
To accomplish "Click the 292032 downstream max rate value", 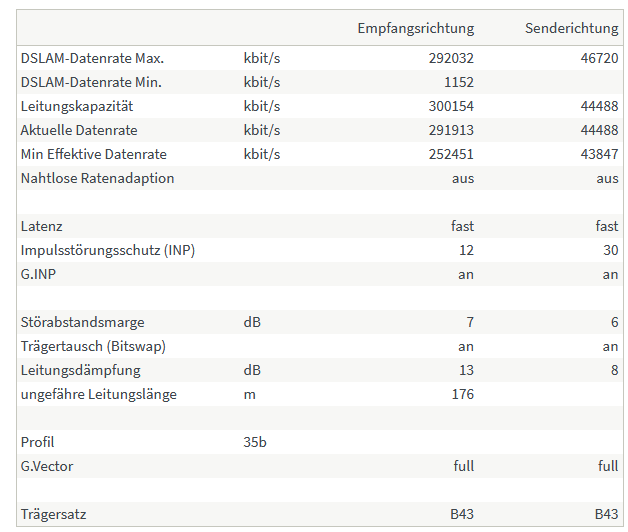I will tap(451, 58).
